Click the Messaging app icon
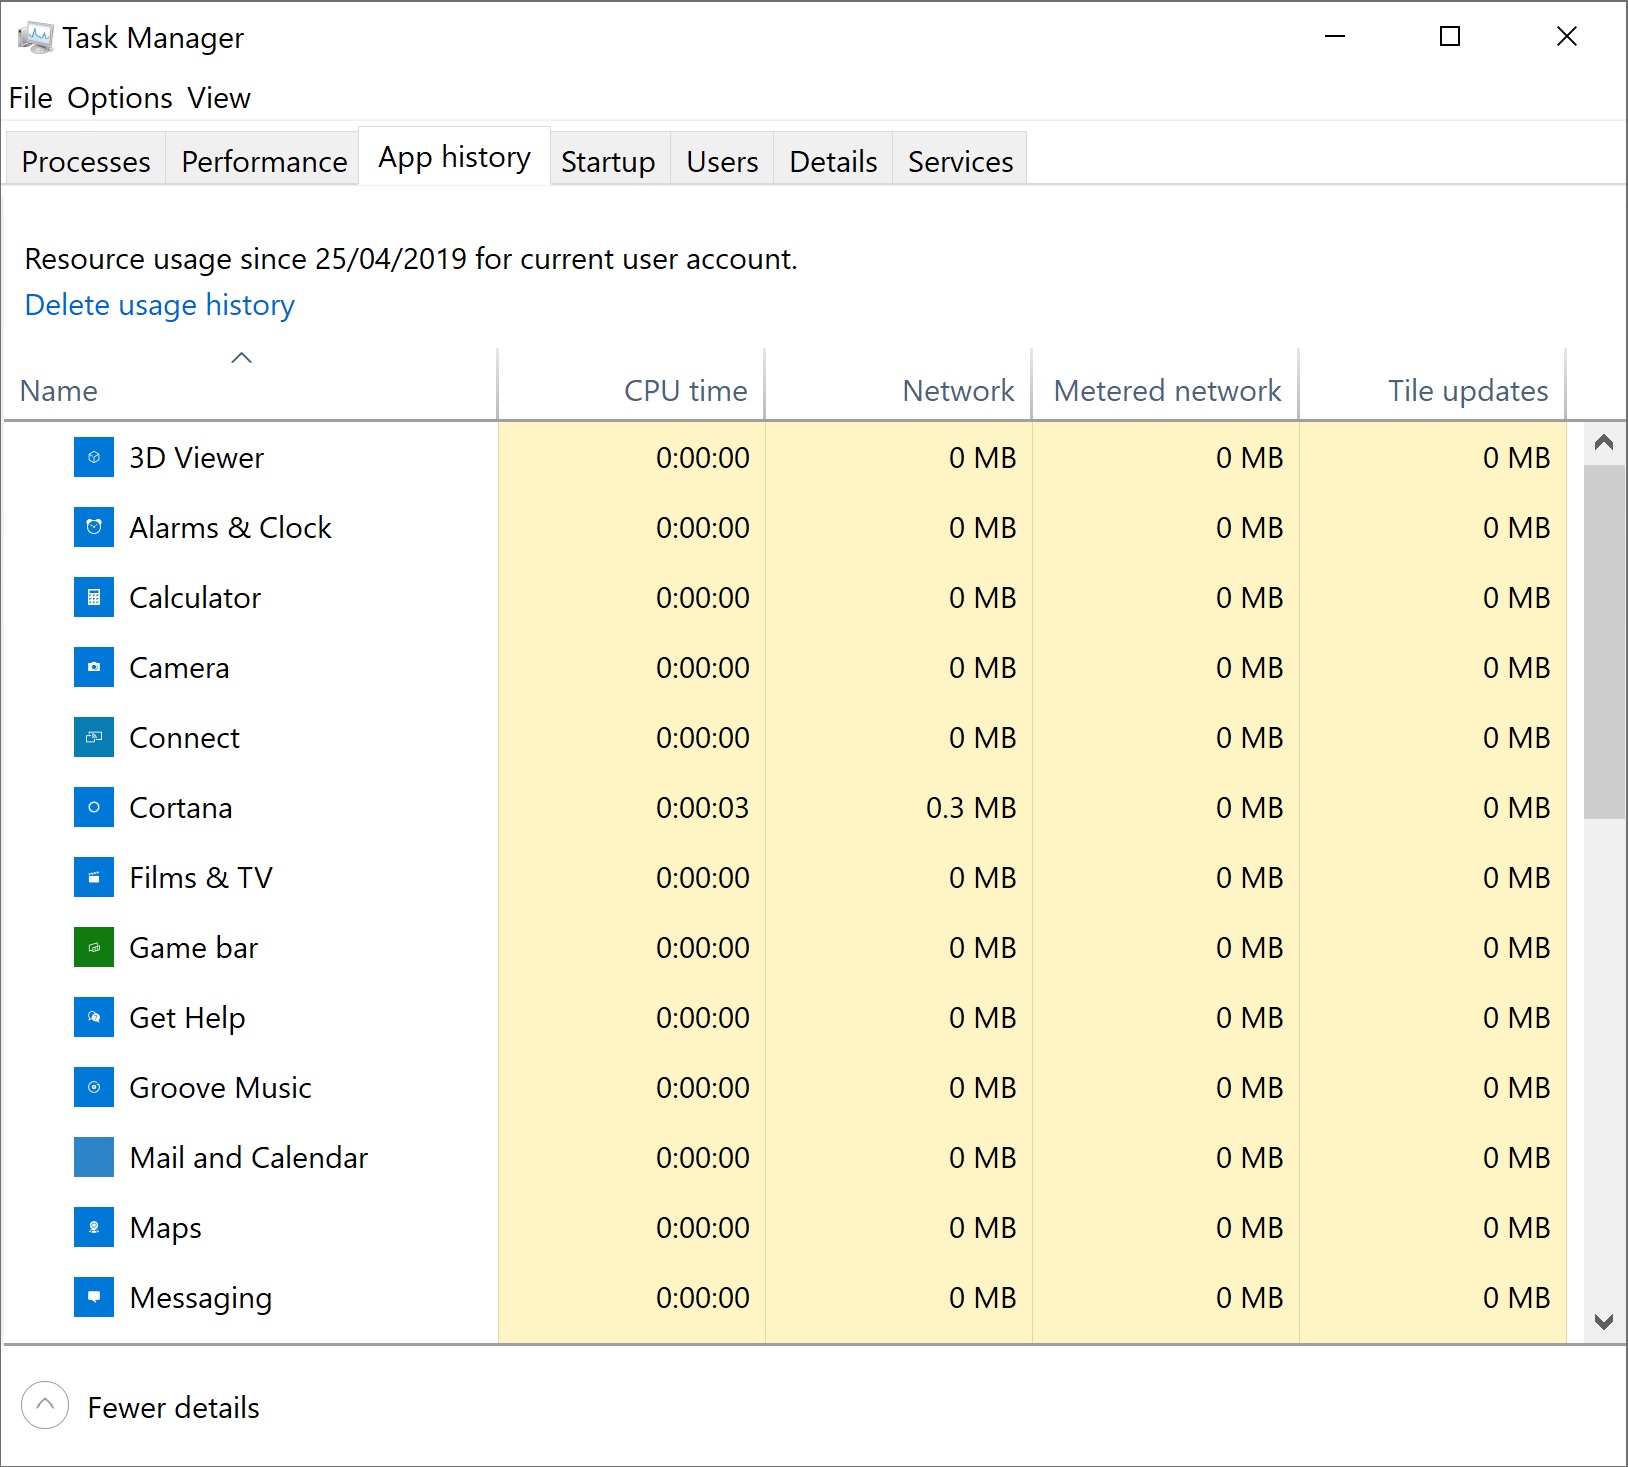This screenshot has width=1628, height=1467. (x=94, y=1297)
